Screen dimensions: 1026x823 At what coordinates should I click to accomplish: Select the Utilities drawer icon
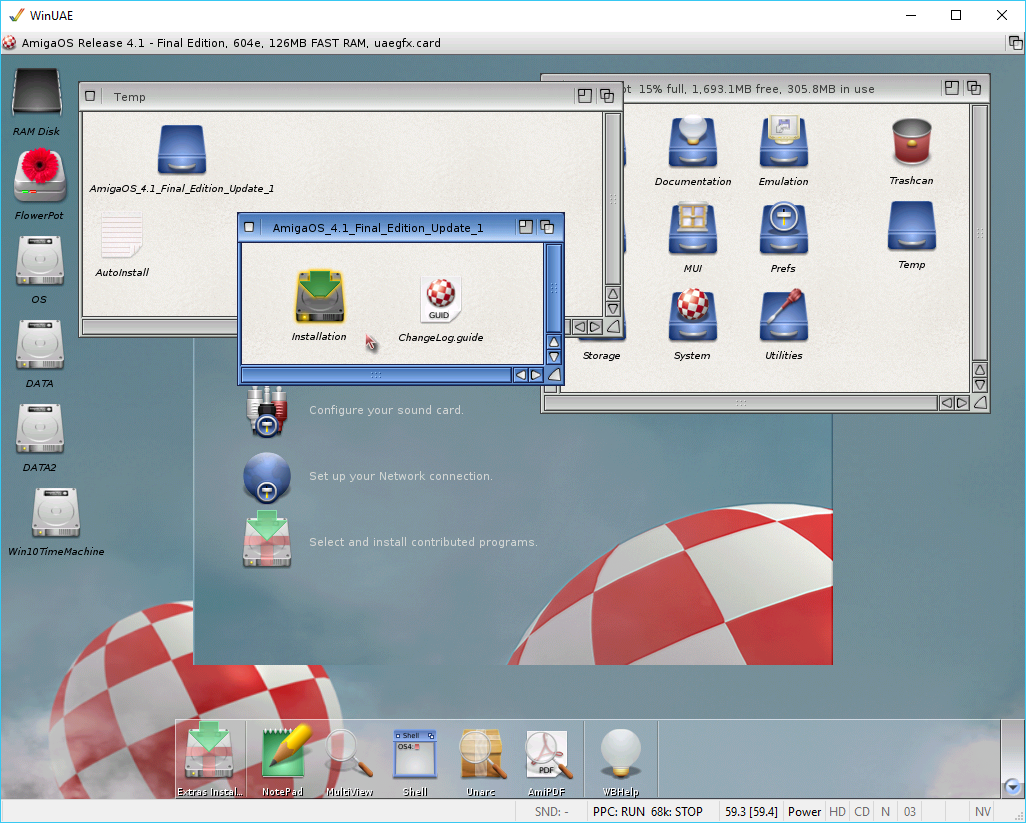click(783, 316)
